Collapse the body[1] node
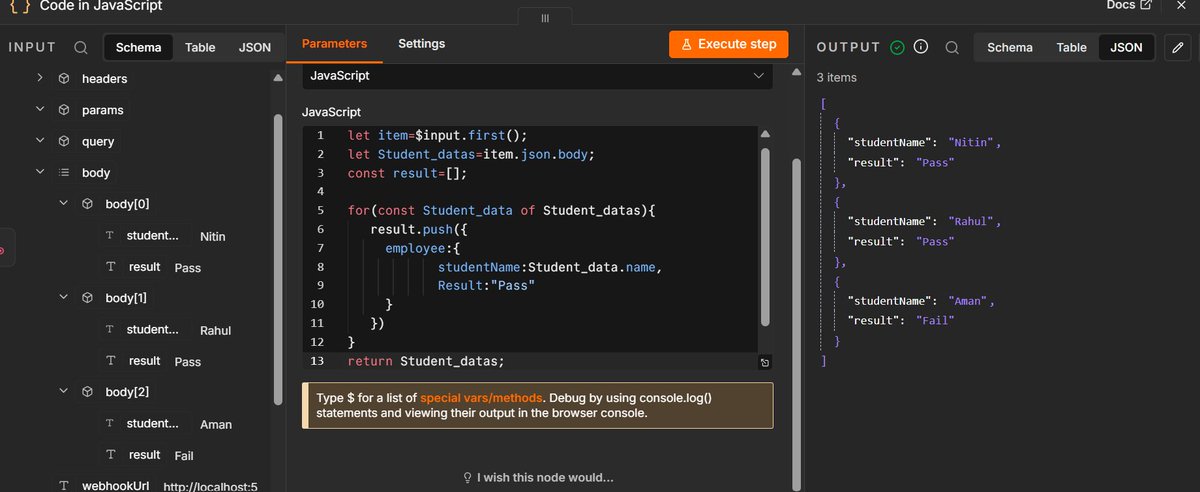The width and height of the screenshot is (1200, 492). click(x=63, y=298)
